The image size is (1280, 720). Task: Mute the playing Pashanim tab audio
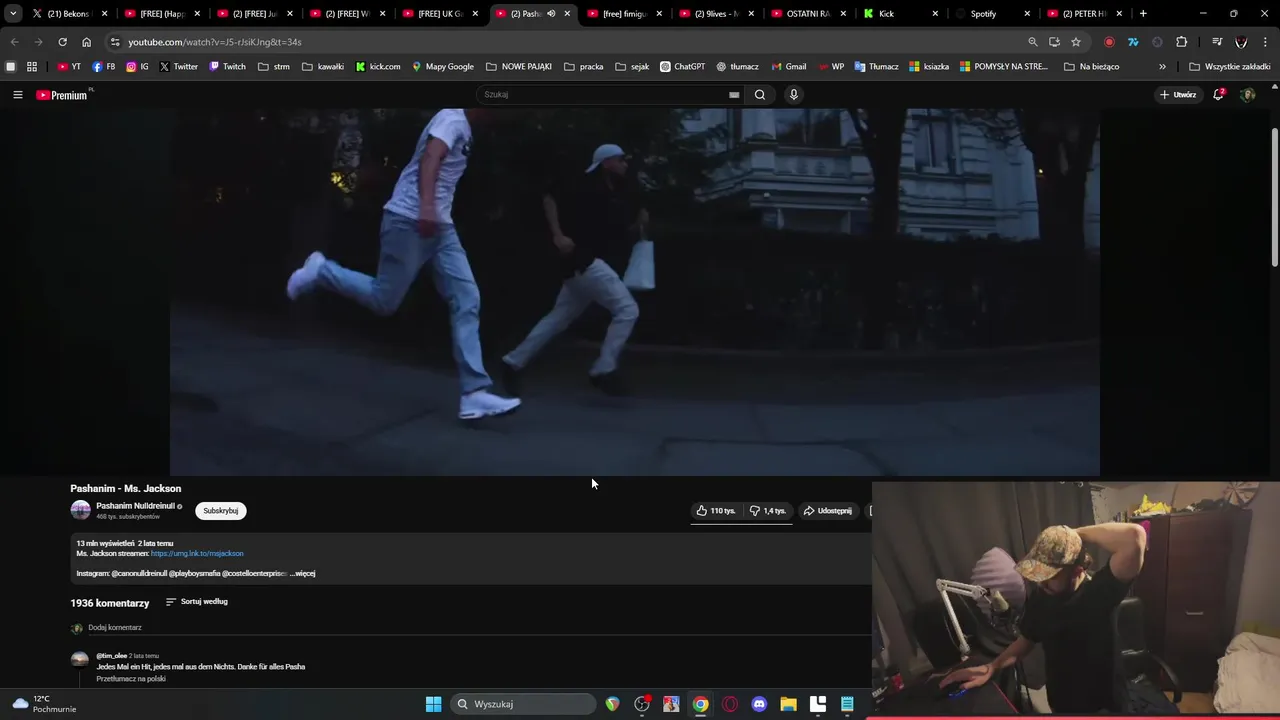coord(551,14)
